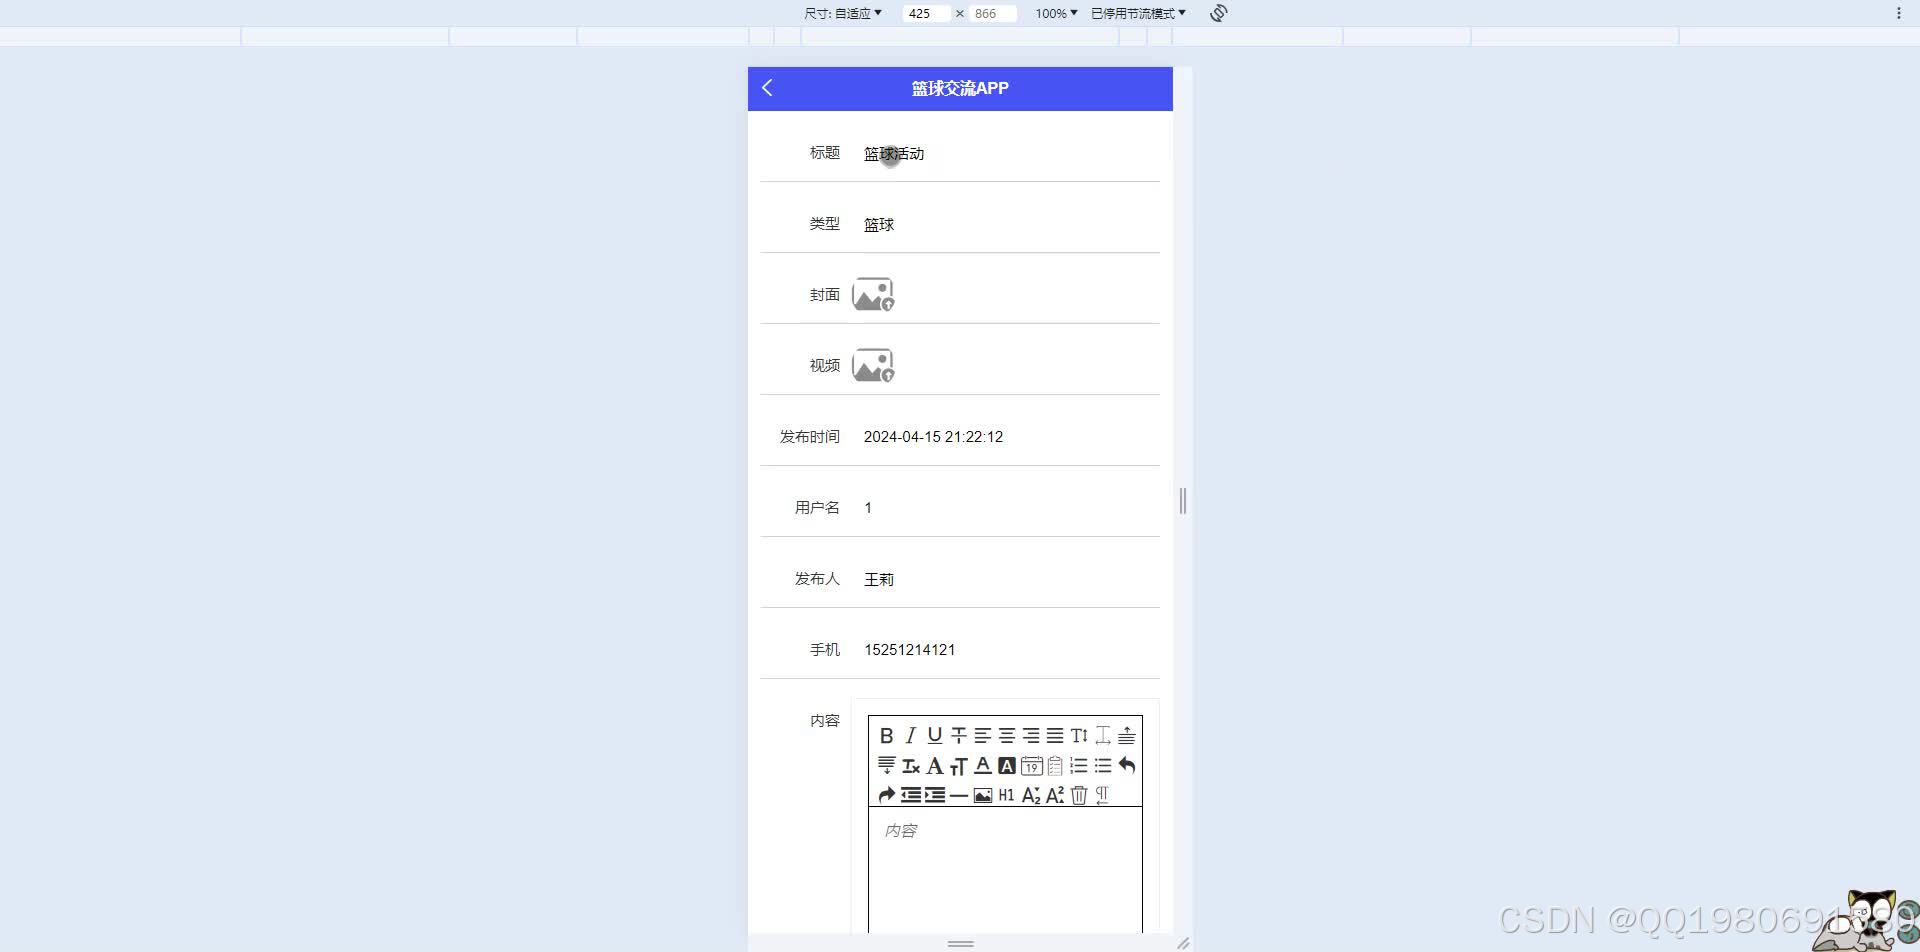Image resolution: width=1920 pixels, height=952 pixels.
Task: Edit the viewport width value 425
Action: tap(926, 13)
